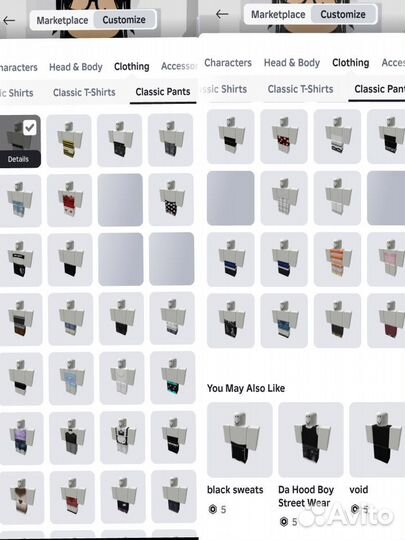This screenshot has width=405, height=540.
Task: Select Classic T-Shirts subtab on left
Action: 84,92
